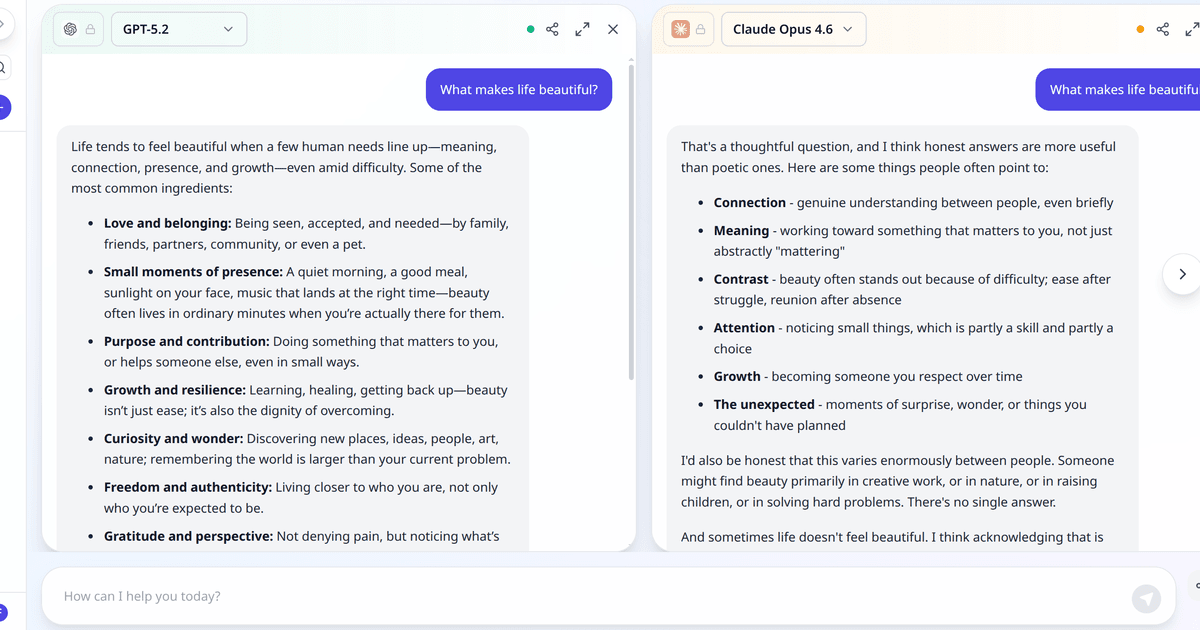Click the send message paper plane icon
The height and width of the screenshot is (630, 1200).
click(1146, 598)
